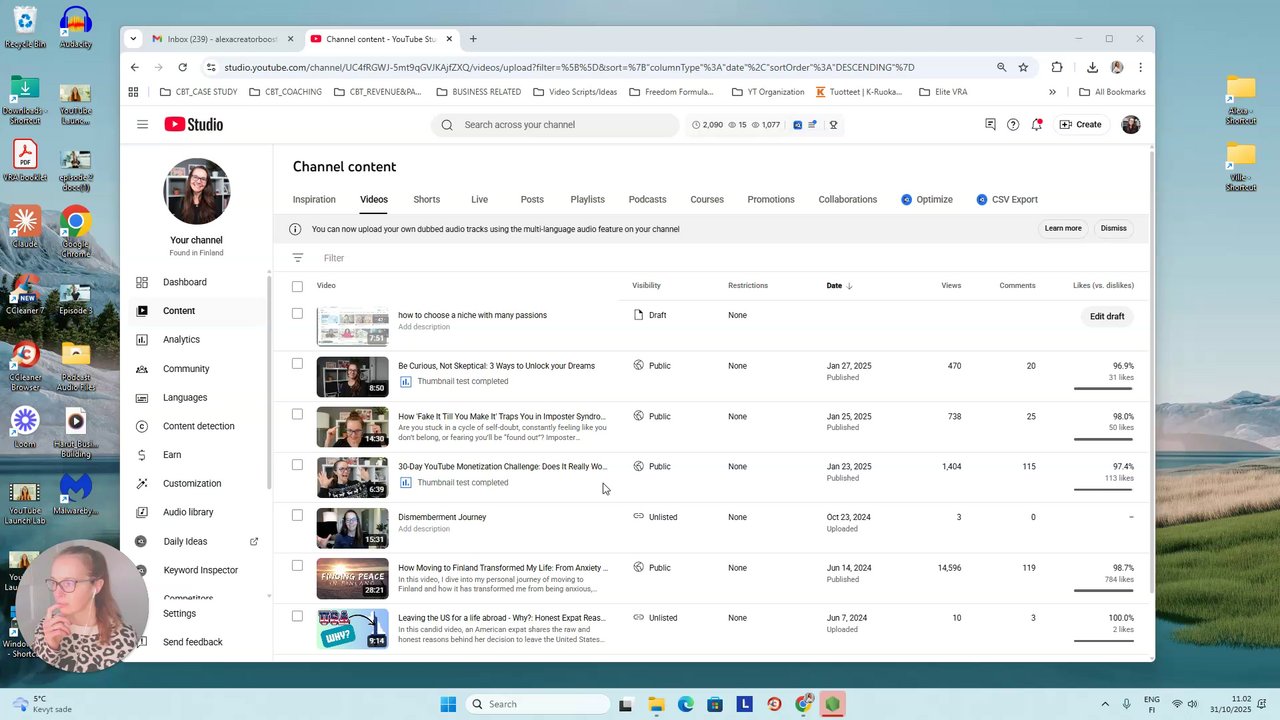Click the Content detection copyright icon
This screenshot has height=720, width=1280.
click(x=142, y=426)
